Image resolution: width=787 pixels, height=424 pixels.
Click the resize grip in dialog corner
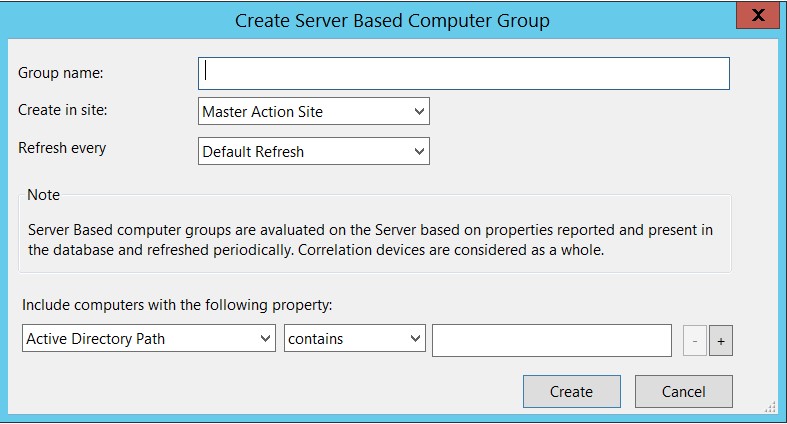(x=770, y=408)
